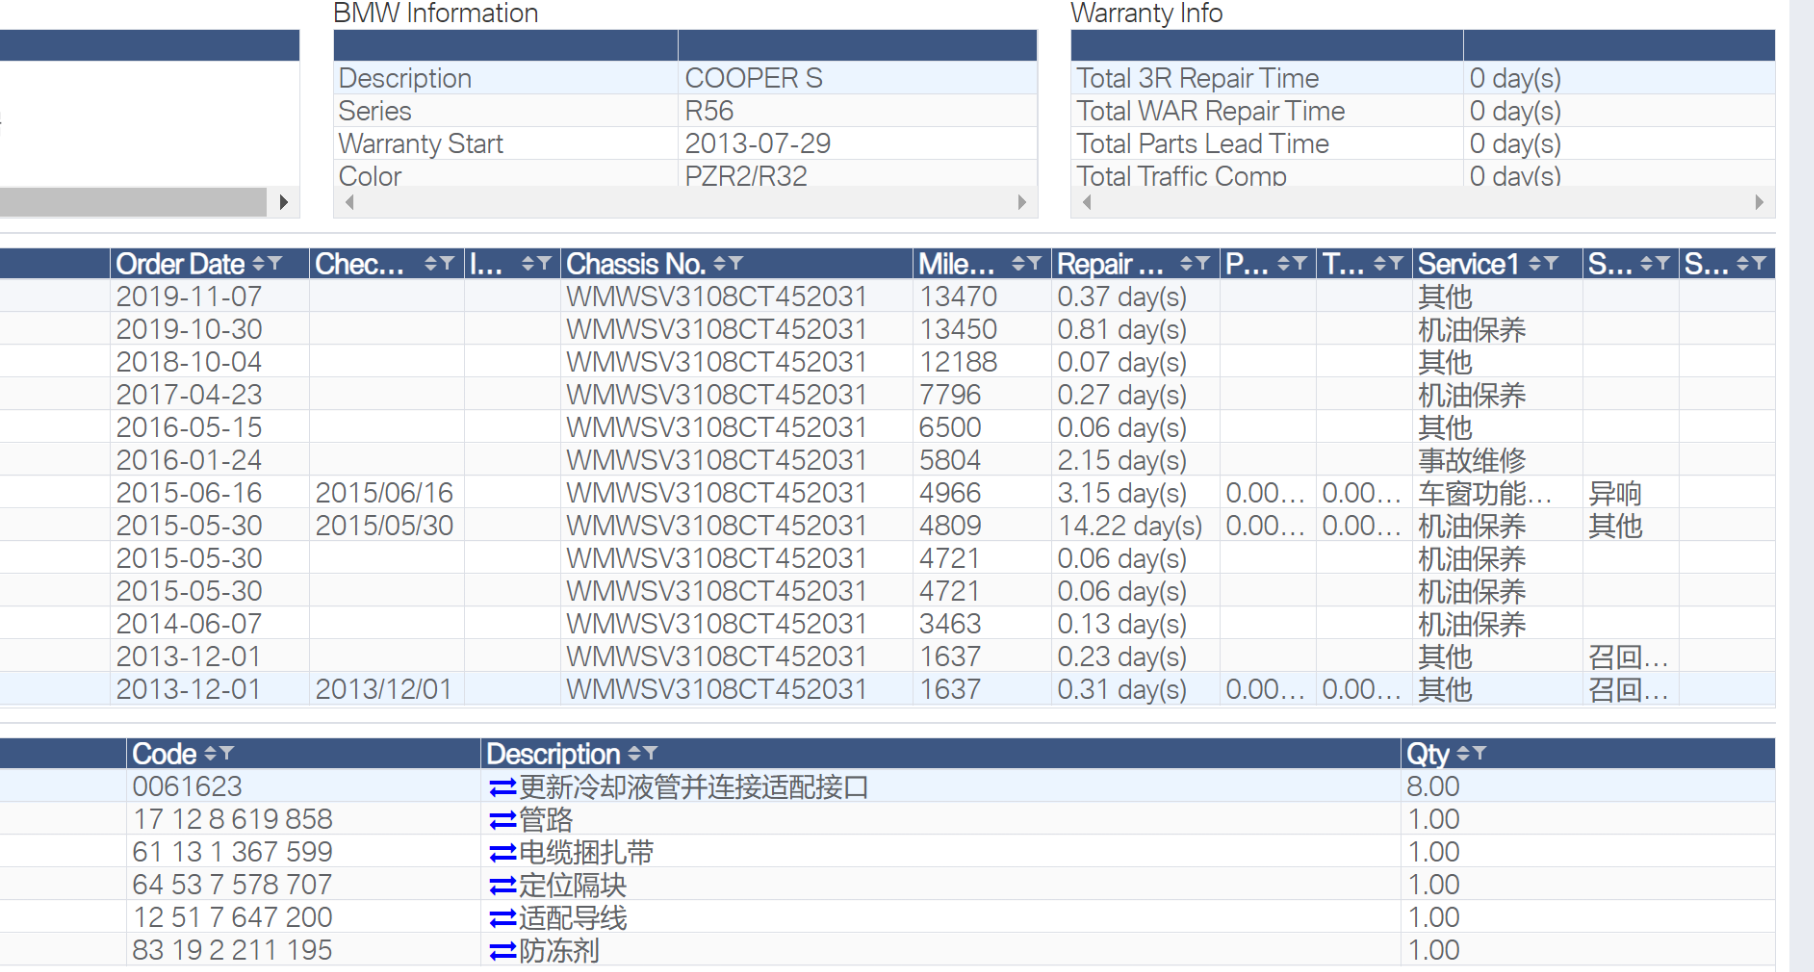The image size is (1814, 972).
Task: Filter funnel on P... column header
Action: (1300, 264)
